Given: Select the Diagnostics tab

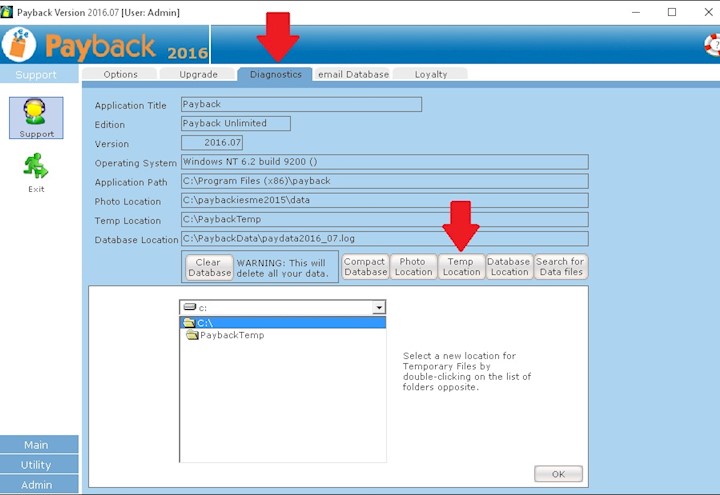Looking at the screenshot, I should pos(275,74).
